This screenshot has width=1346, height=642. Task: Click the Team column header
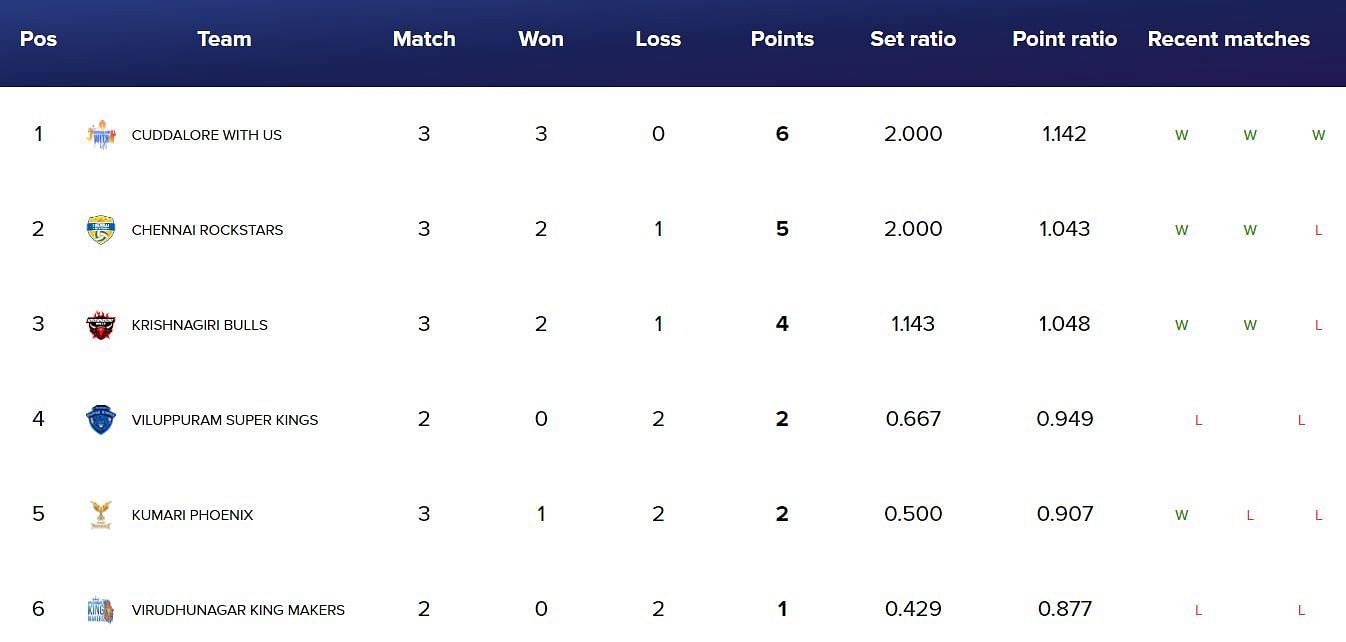click(224, 39)
